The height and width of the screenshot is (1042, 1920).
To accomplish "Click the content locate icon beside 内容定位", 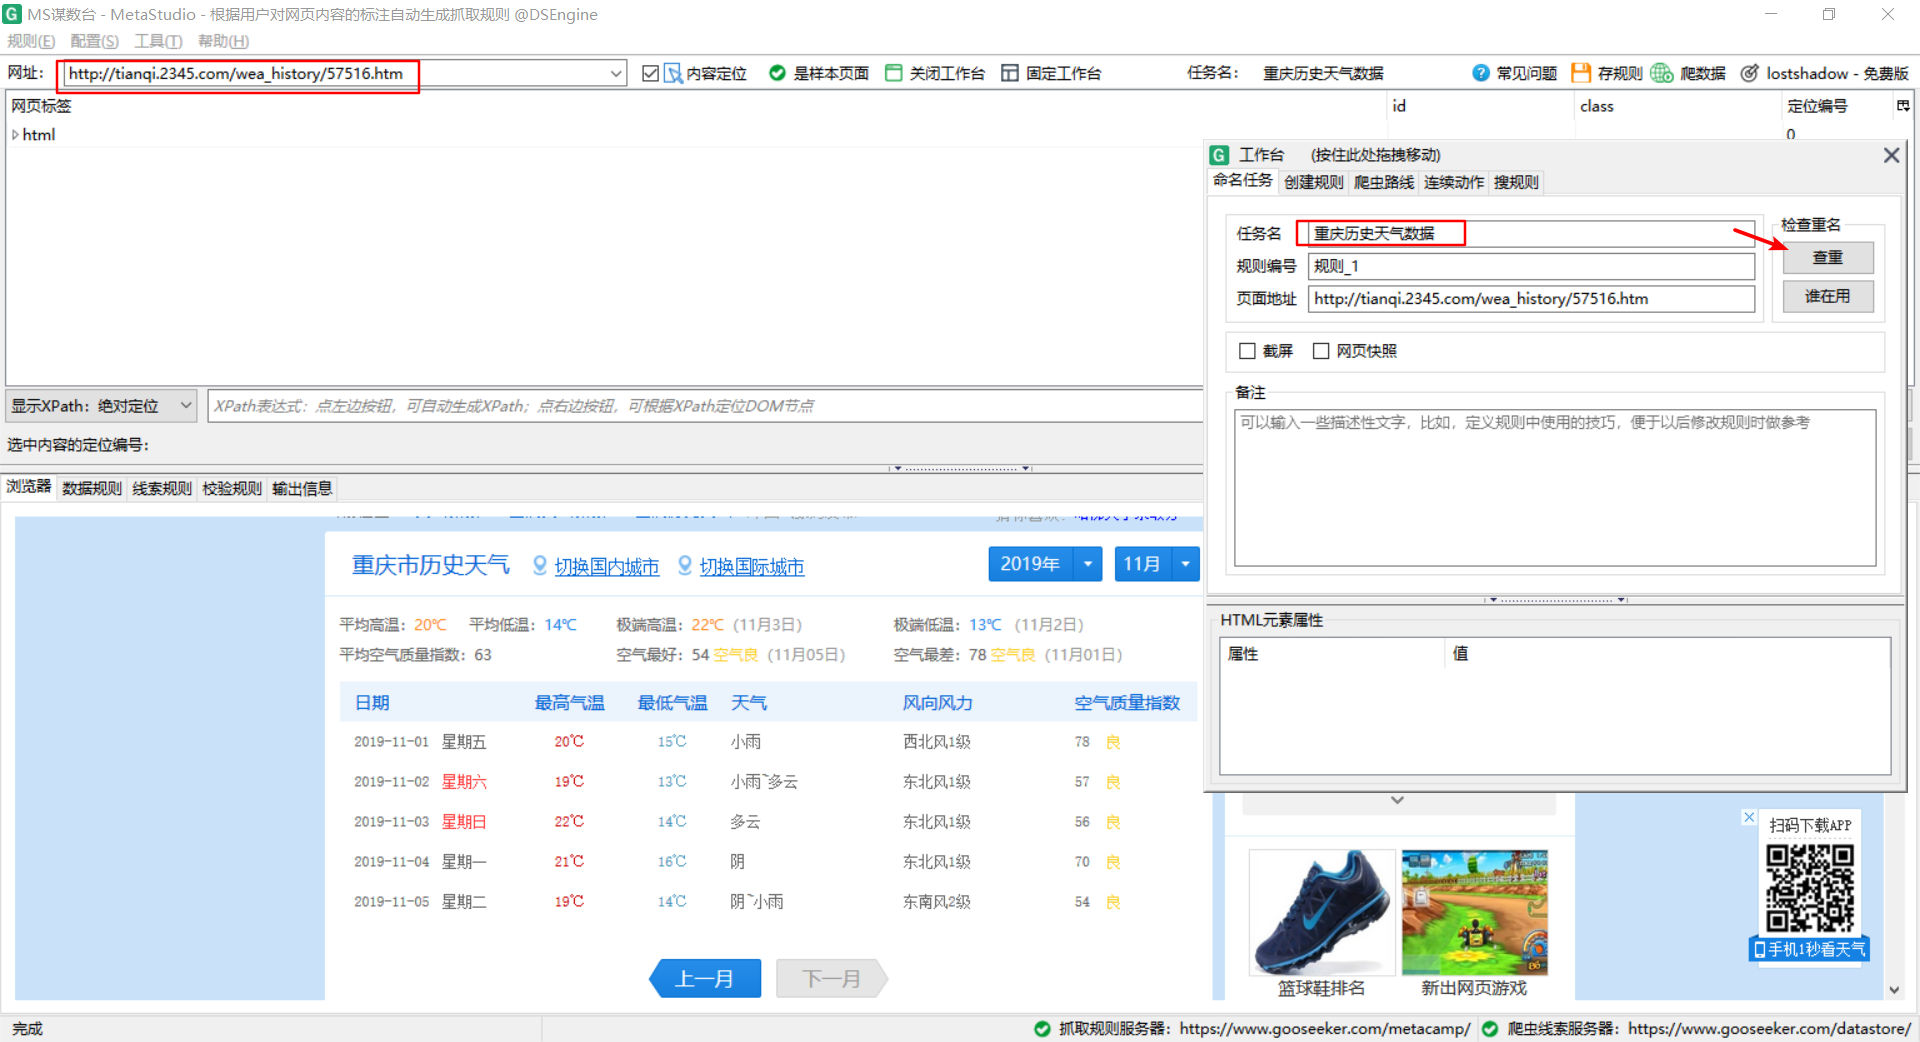I will coord(671,72).
